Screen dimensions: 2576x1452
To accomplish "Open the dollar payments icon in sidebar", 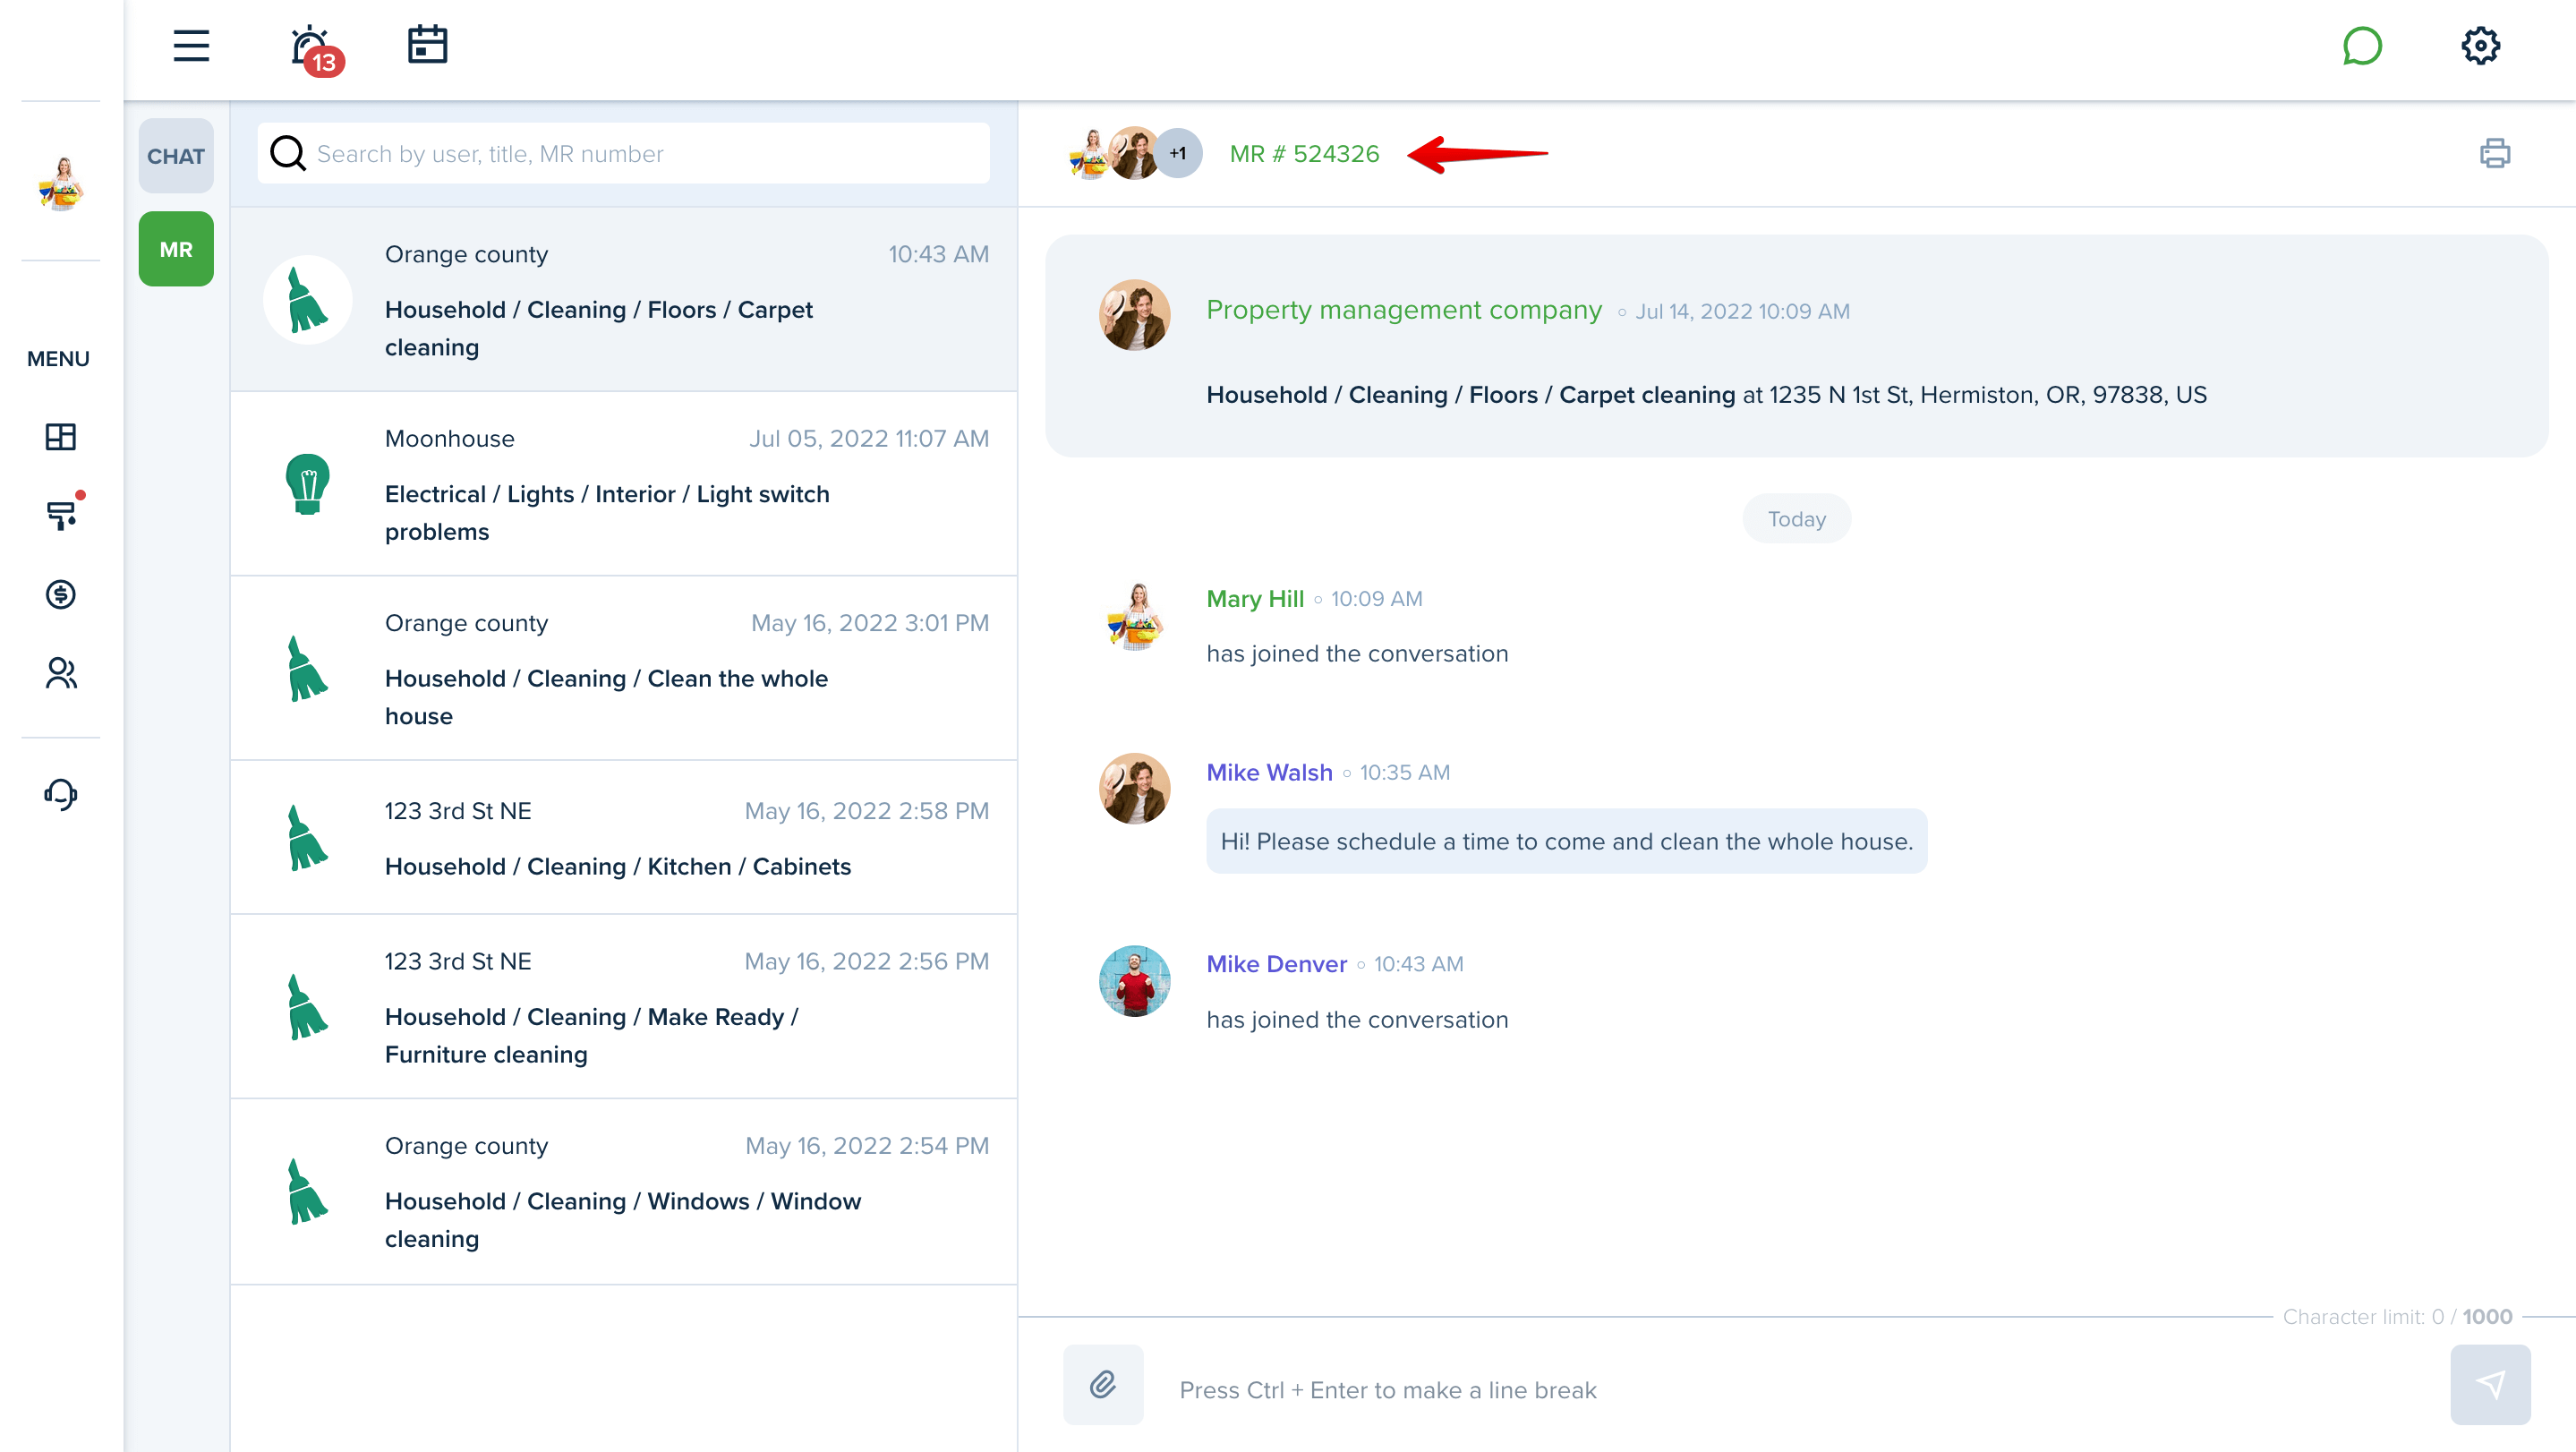I will [x=60, y=594].
